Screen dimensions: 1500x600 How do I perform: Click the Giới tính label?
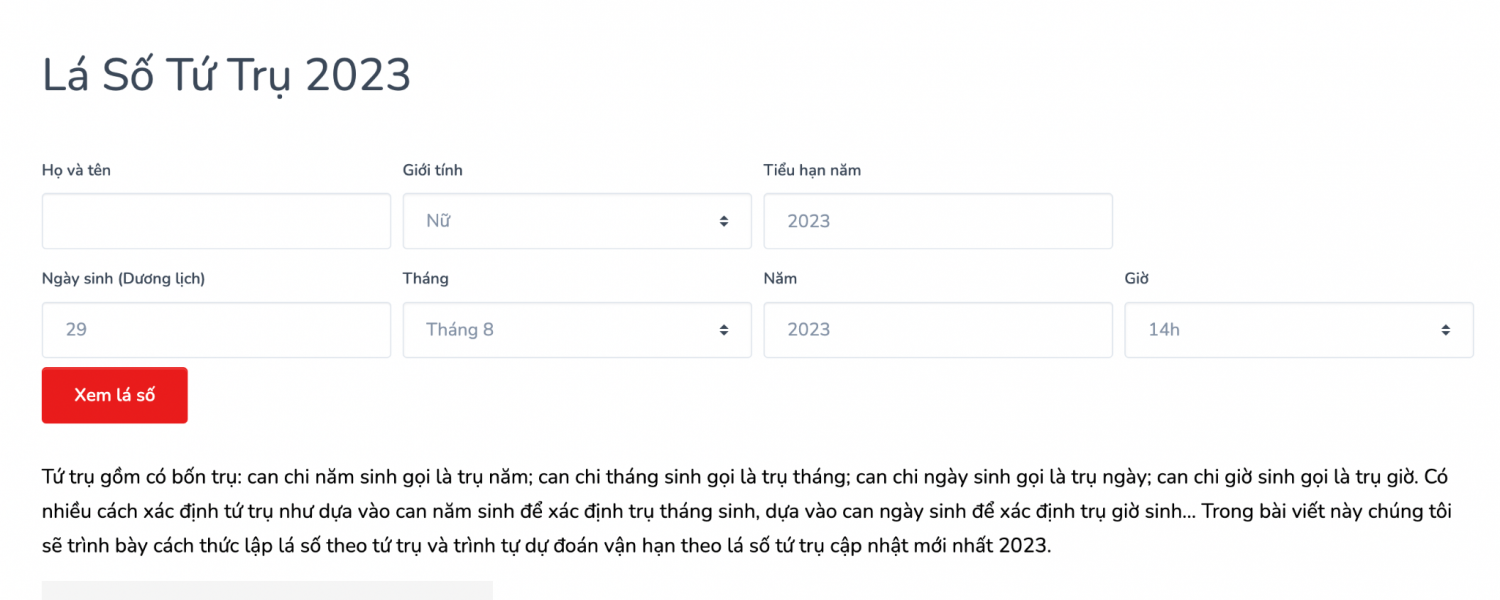tap(432, 170)
